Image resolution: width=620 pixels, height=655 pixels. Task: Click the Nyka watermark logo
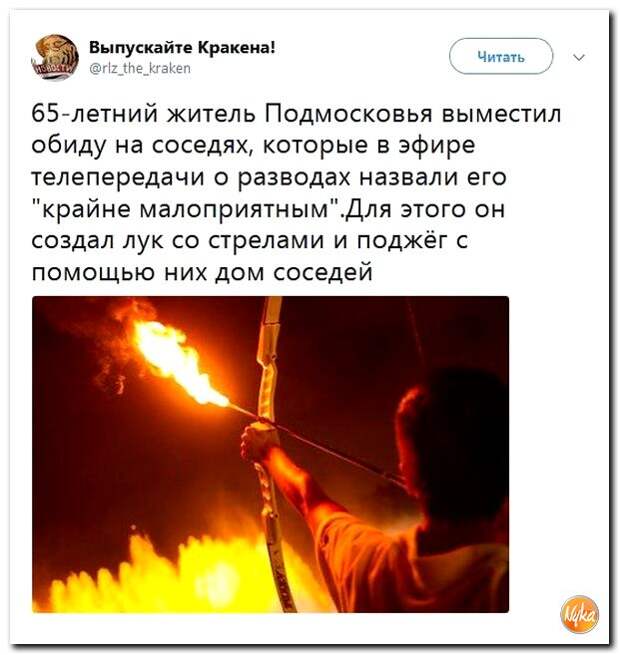[x=579, y=614]
